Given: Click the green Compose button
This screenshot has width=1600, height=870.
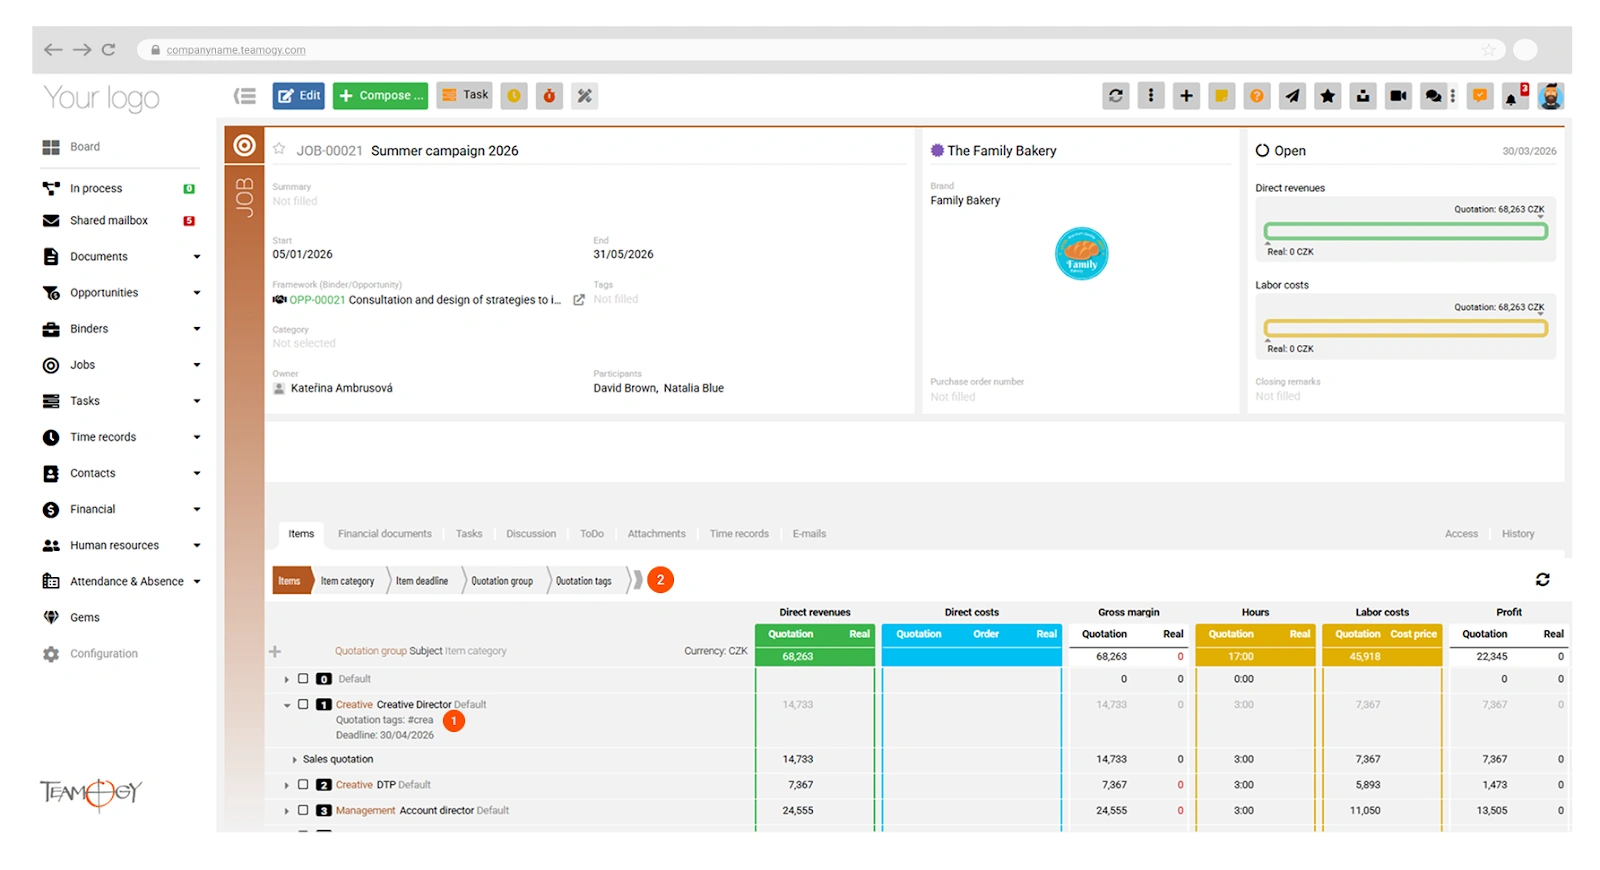Looking at the screenshot, I should click(x=380, y=96).
